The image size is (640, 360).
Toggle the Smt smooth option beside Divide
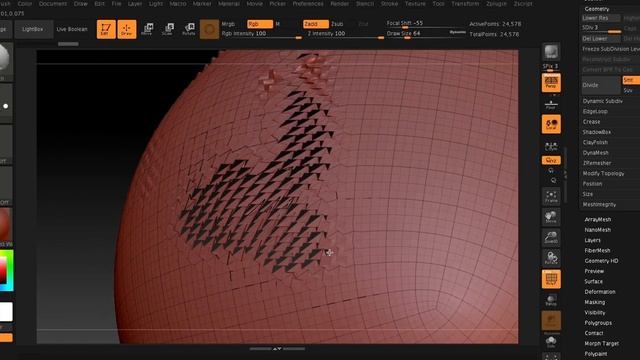click(631, 80)
